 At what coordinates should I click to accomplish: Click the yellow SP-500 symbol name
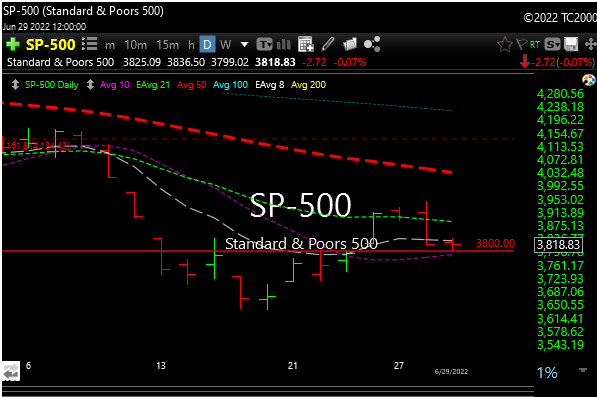(51, 45)
